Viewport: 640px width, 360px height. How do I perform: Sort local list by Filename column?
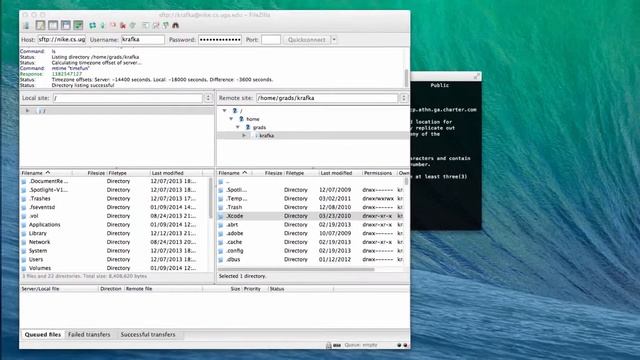point(46,173)
